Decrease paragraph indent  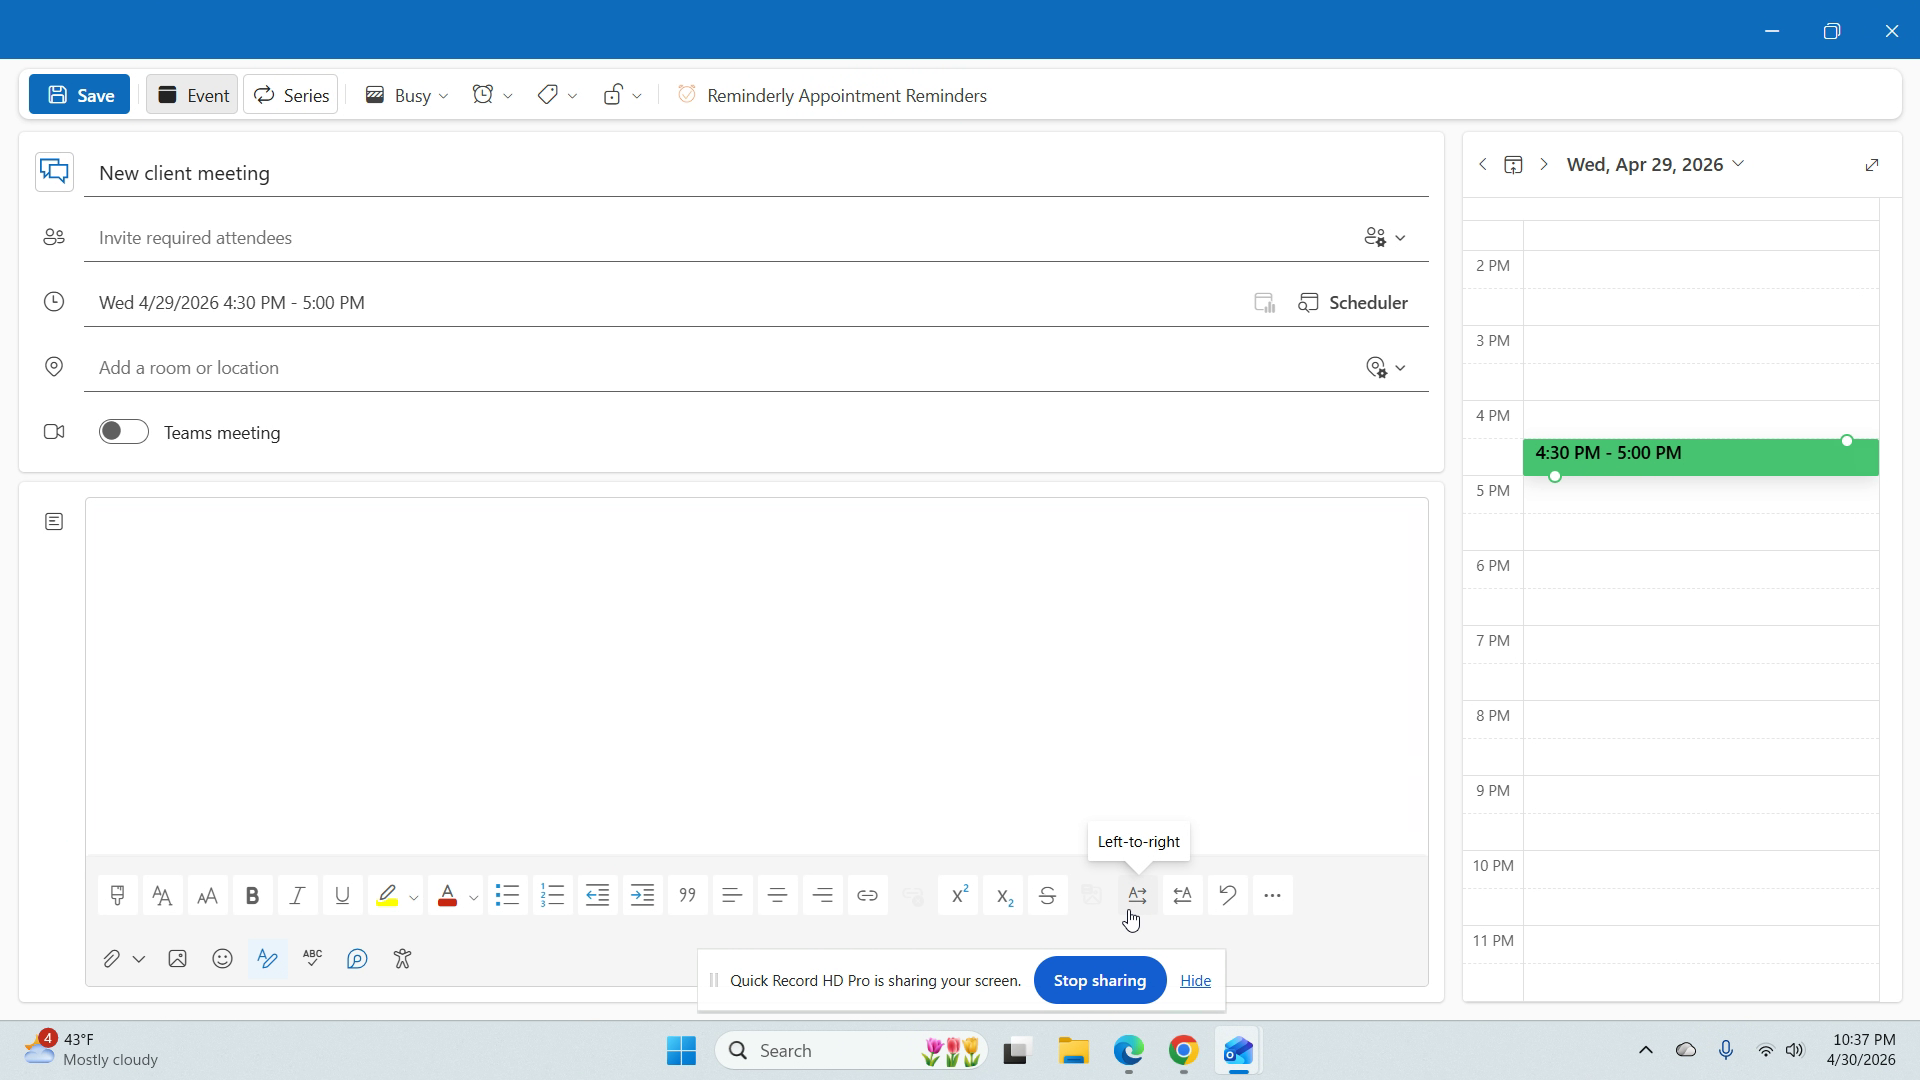tap(597, 896)
